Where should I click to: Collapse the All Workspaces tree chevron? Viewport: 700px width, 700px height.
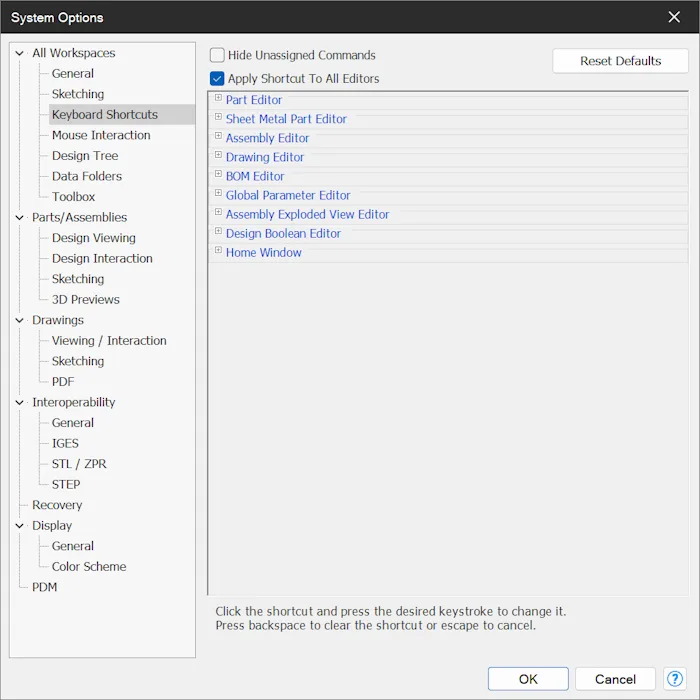coord(19,53)
